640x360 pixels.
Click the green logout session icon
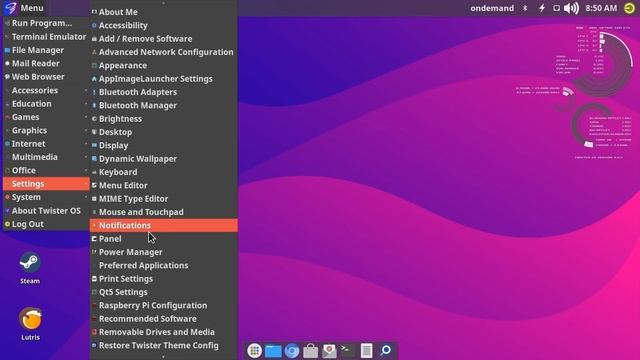coord(629,8)
